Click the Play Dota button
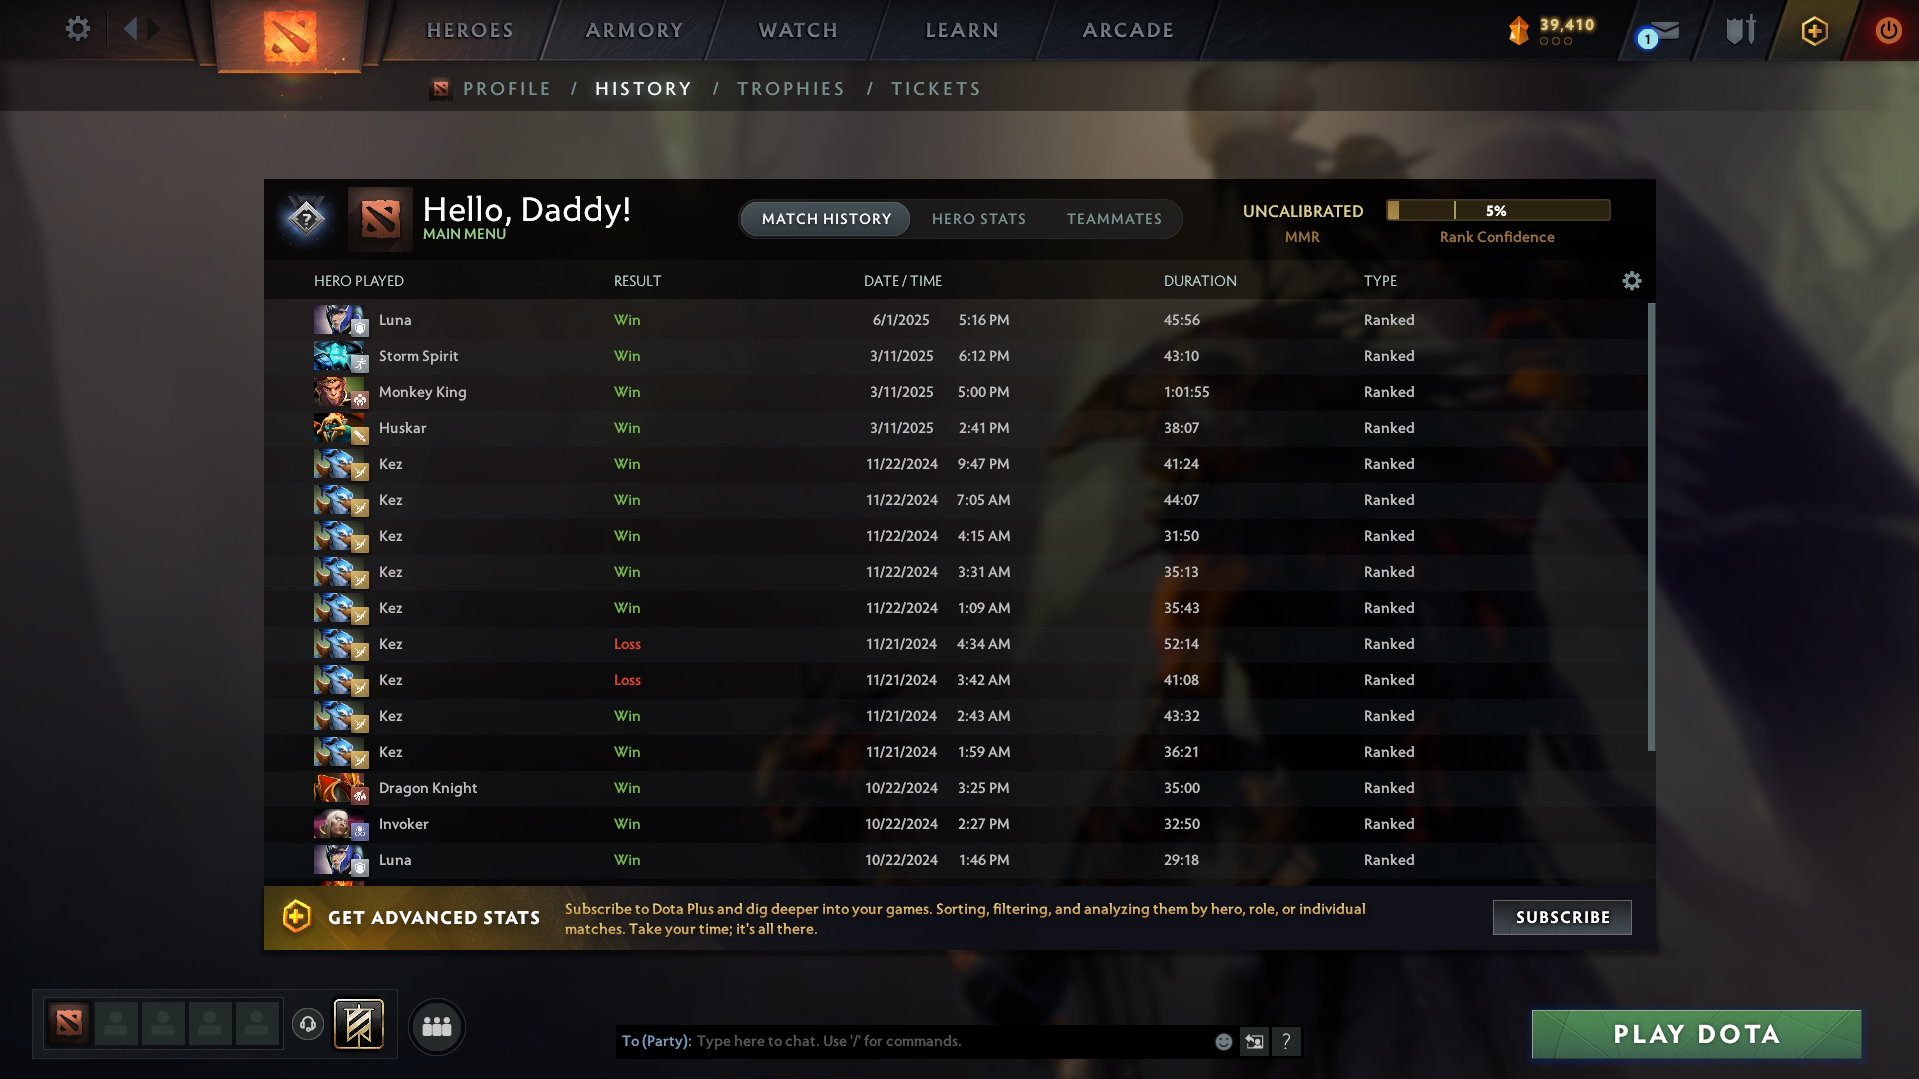This screenshot has width=1919, height=1079. (1696, 1034)
